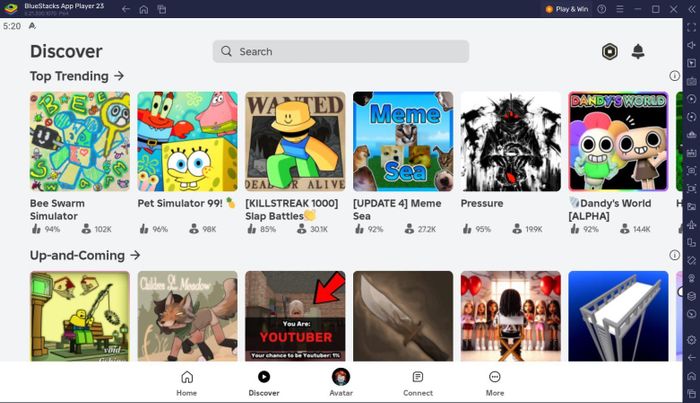
Task: Open the fox Meadow game thumbnail
Action: pos(188,316)
